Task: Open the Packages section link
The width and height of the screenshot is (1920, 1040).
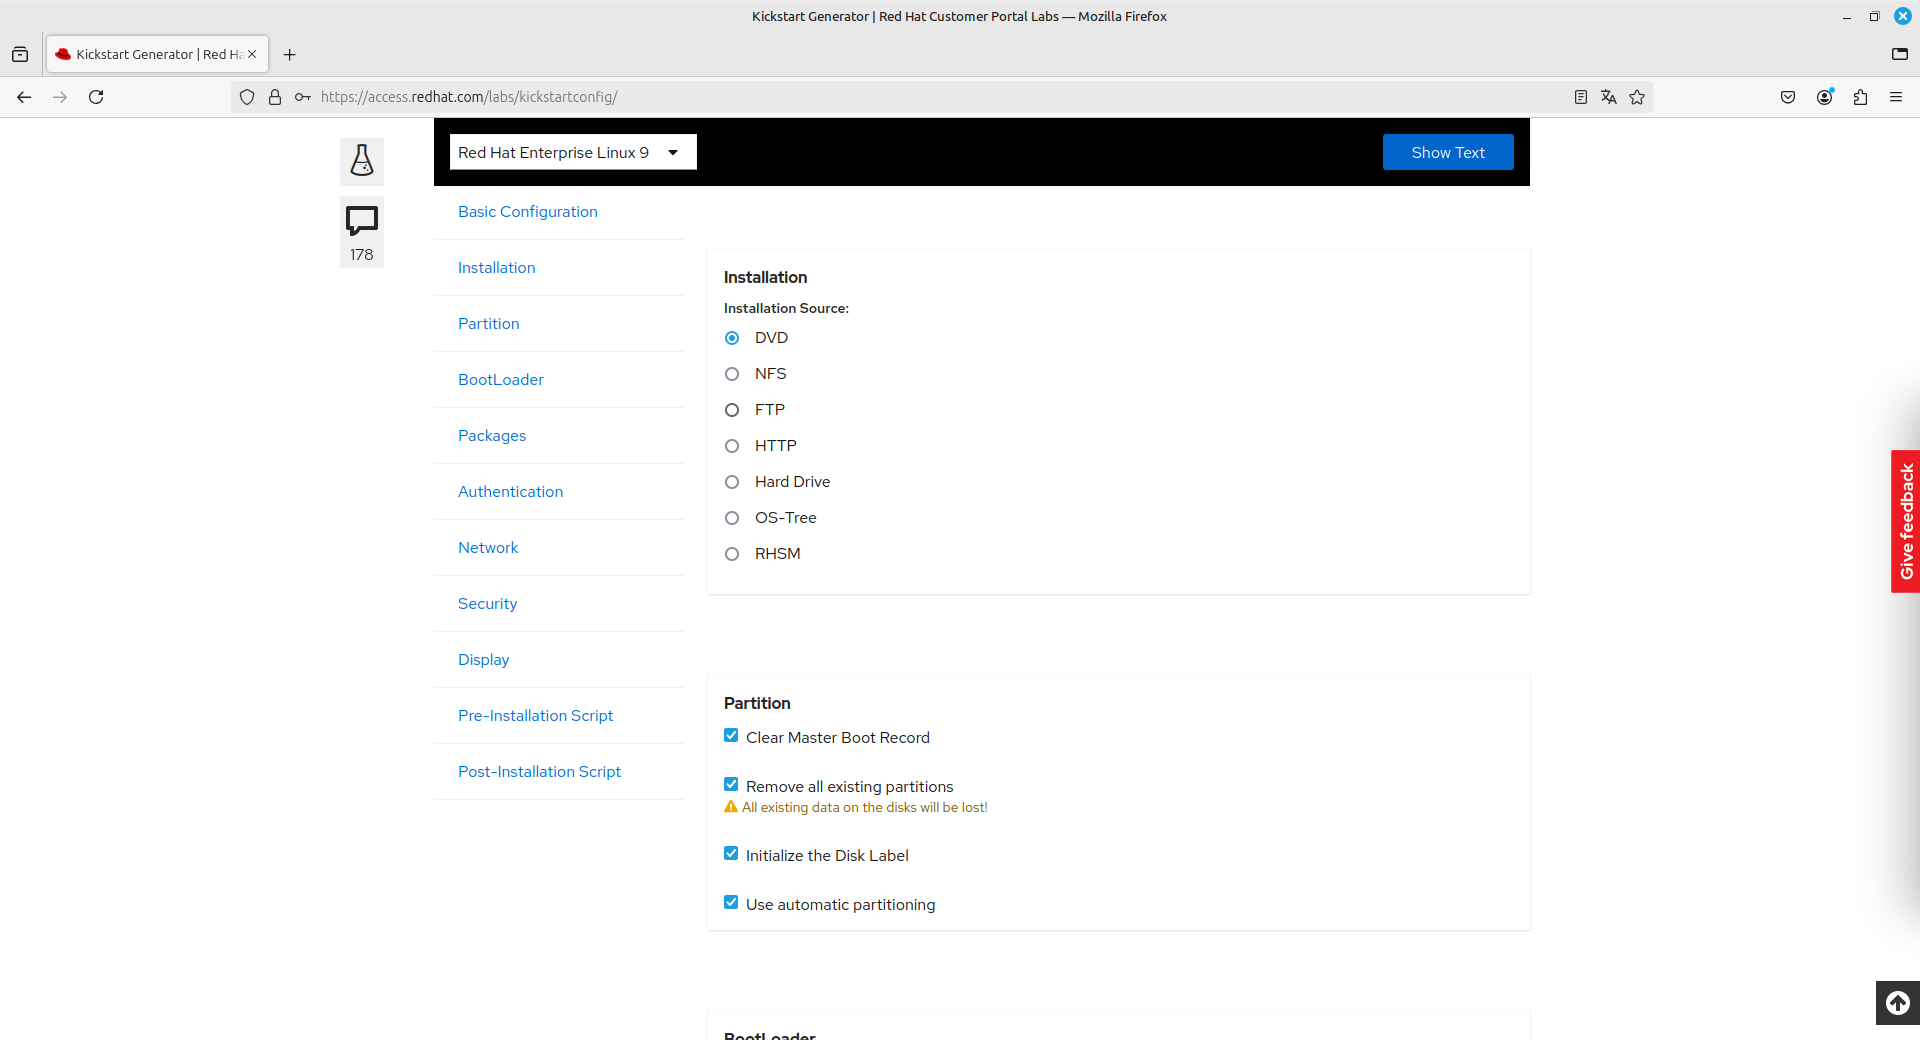Action: point(492,436)
